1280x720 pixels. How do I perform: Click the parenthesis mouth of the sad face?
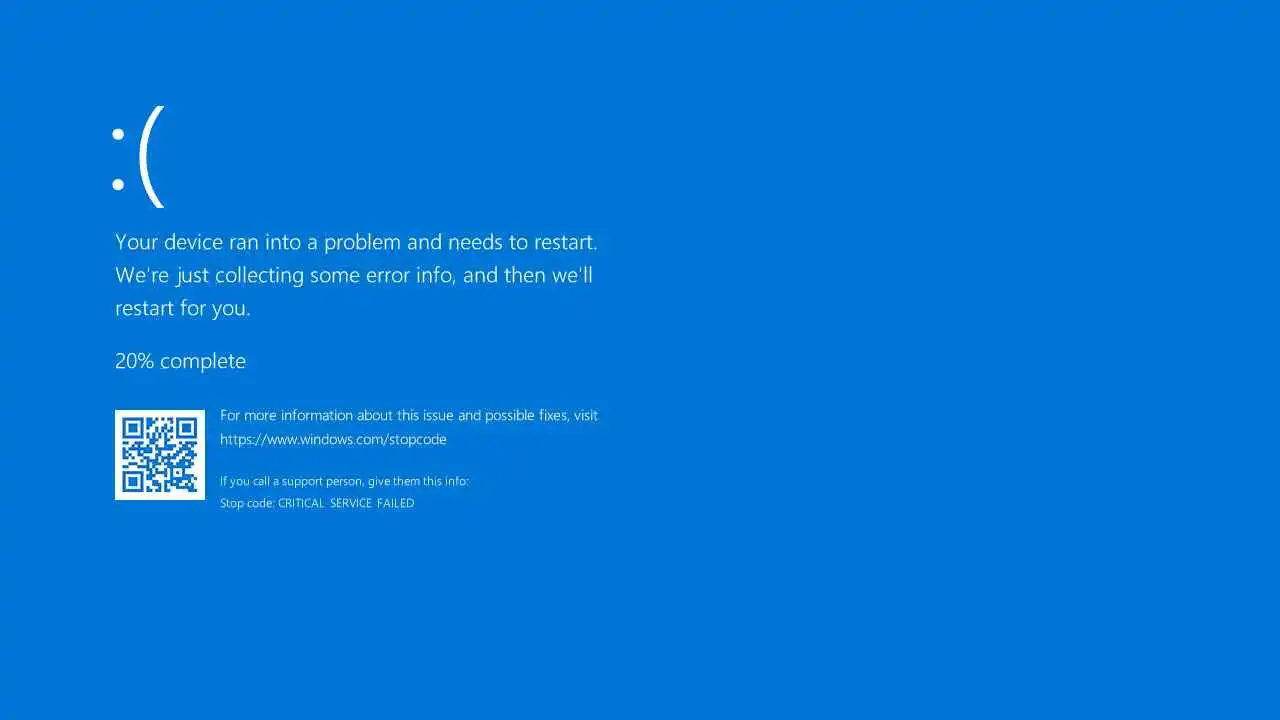coord(151,157)
